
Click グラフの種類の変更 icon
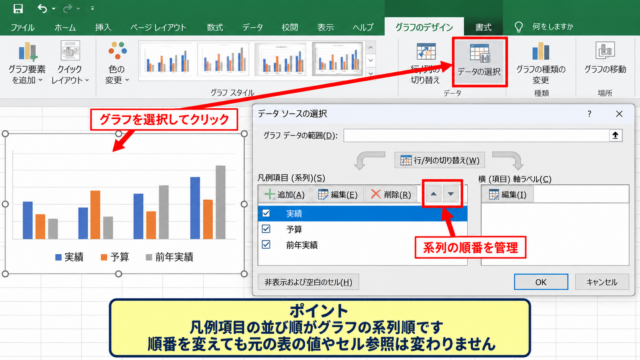click(541, 63)
